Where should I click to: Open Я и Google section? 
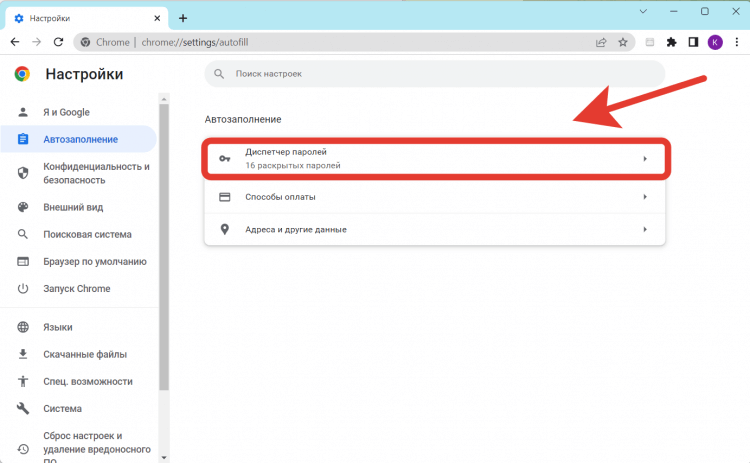[x=66, y=112]
